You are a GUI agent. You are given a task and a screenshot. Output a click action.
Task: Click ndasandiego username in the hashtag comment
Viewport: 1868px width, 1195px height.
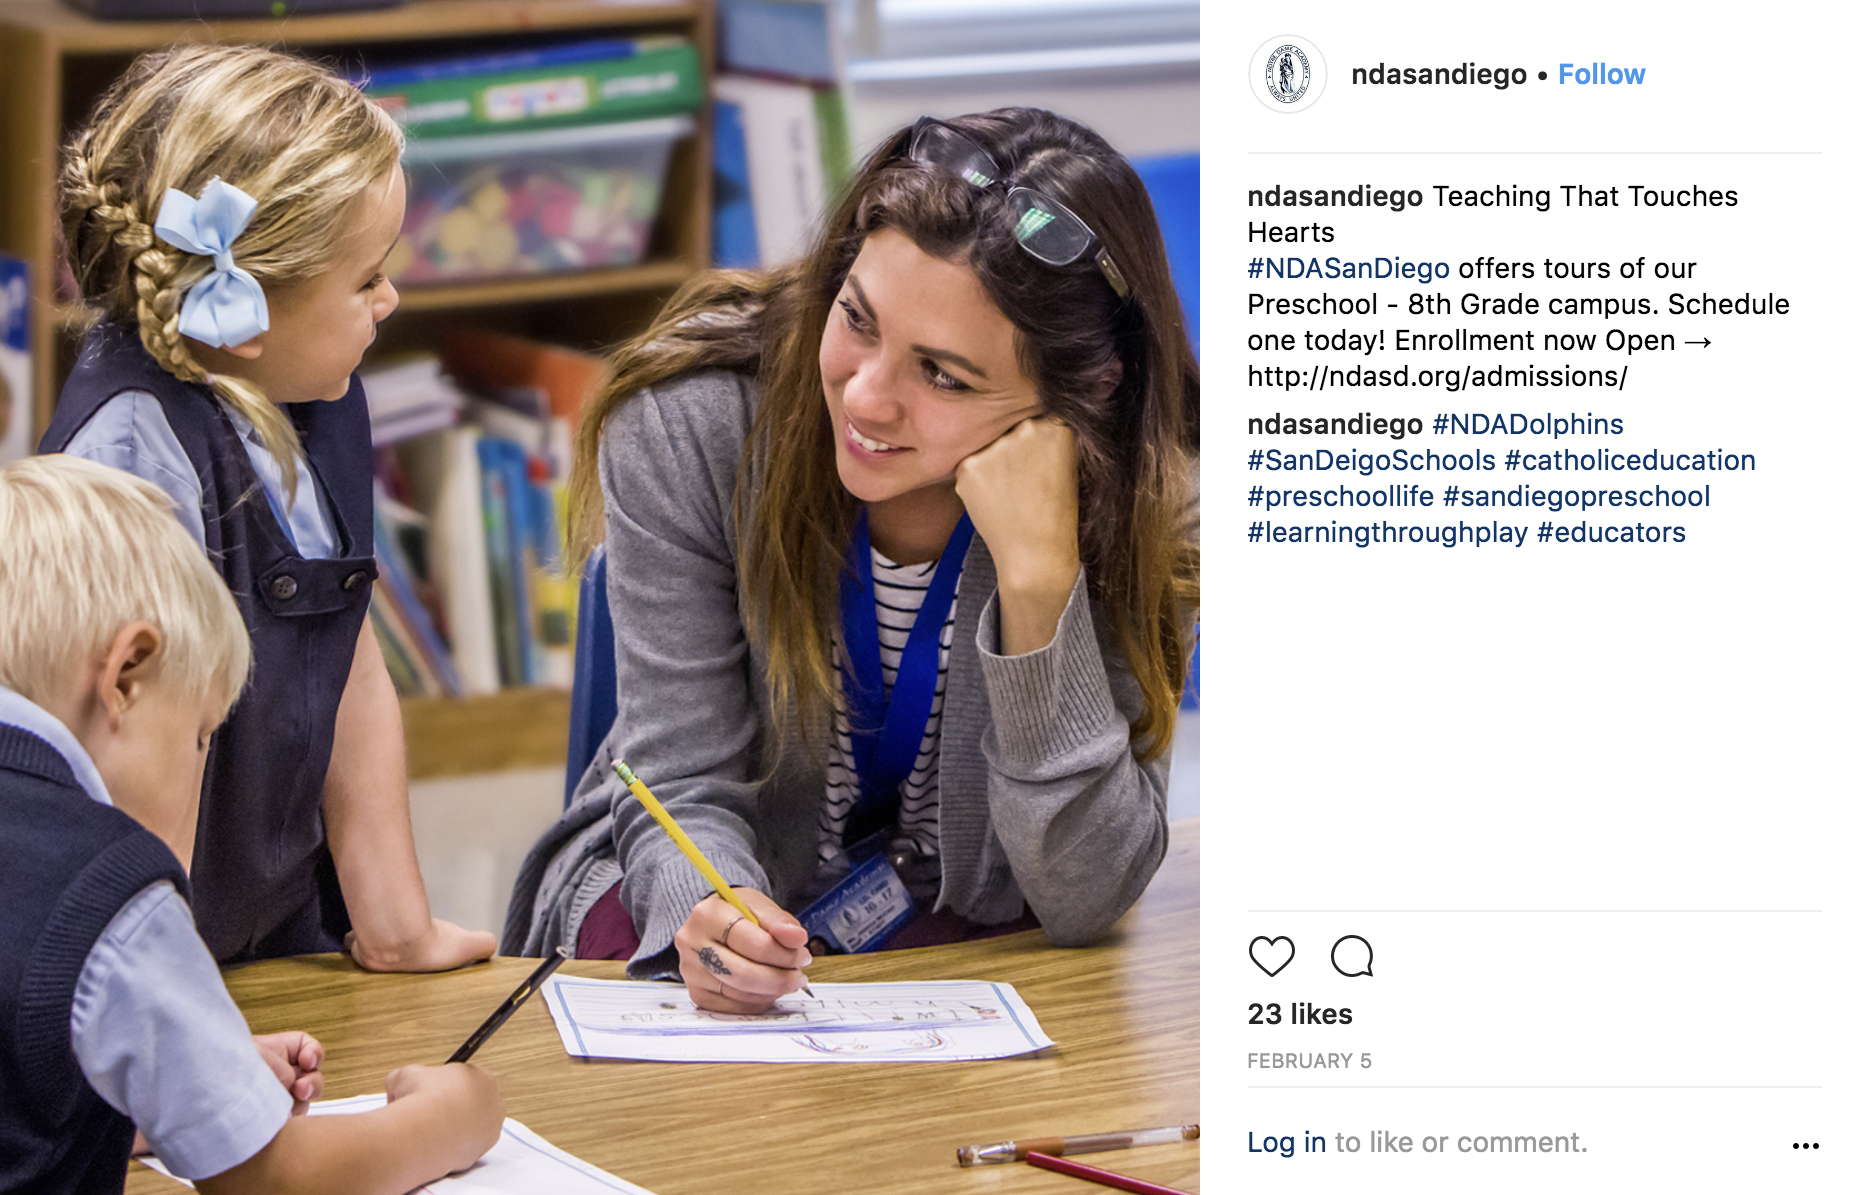coord(1335,424)
